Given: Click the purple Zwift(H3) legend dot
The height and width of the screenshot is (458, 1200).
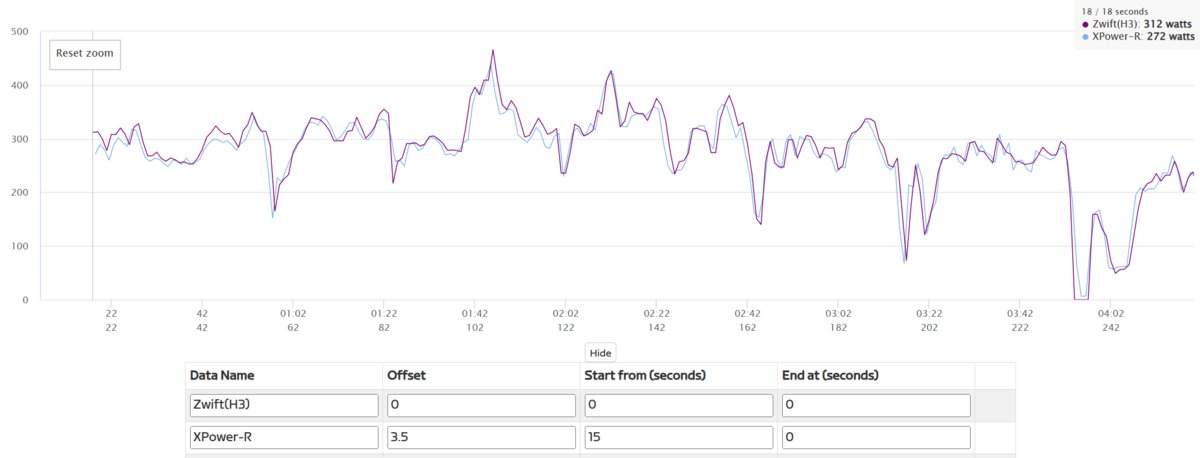Looking at the screenshot, I should point(1086,24).
